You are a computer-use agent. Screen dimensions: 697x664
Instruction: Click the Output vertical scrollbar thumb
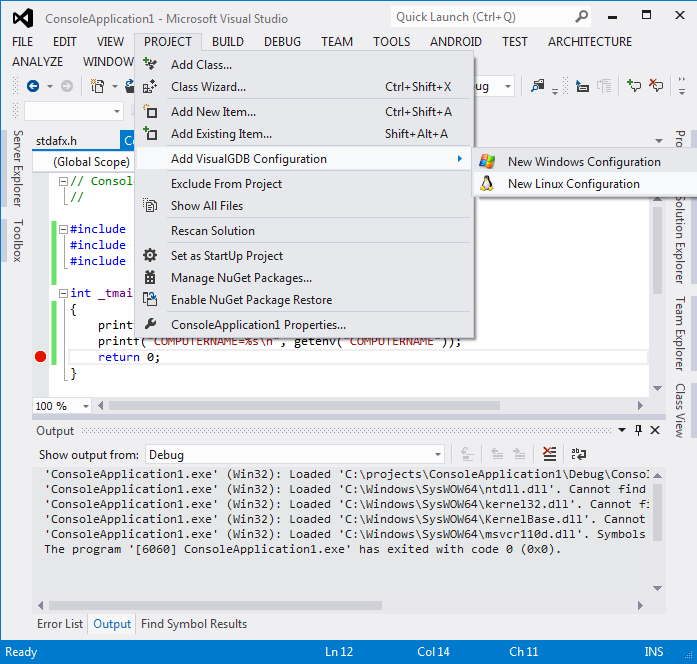[657, 512]
